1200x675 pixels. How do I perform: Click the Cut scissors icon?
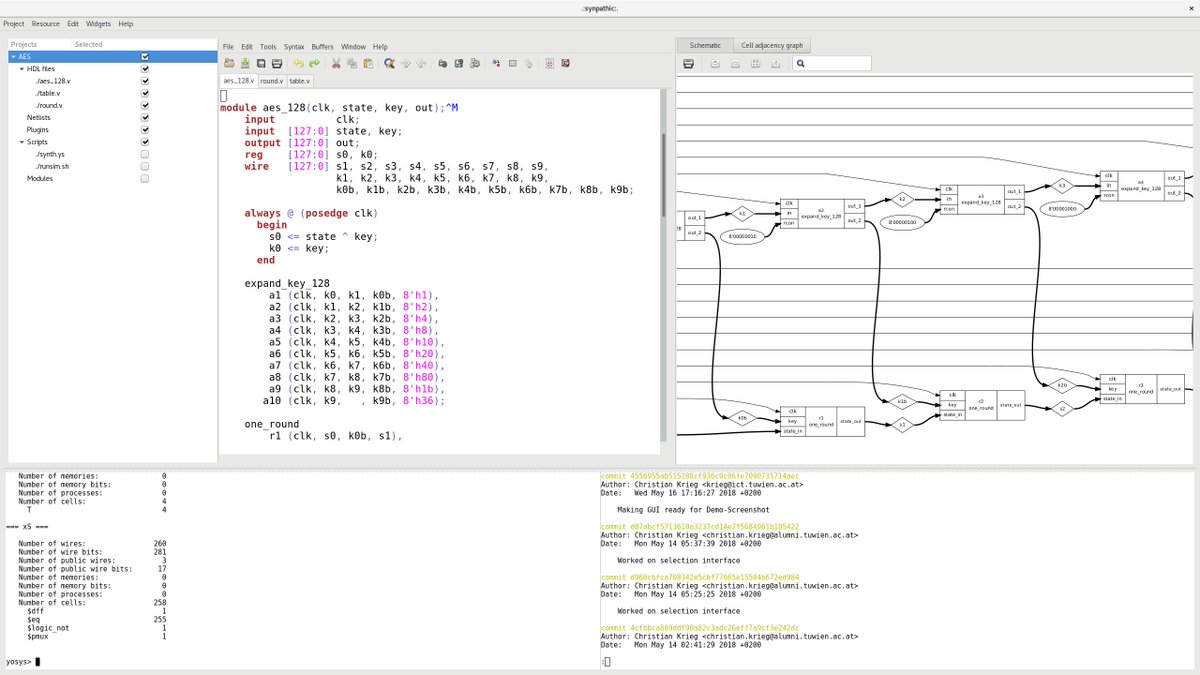pos(337,63)
